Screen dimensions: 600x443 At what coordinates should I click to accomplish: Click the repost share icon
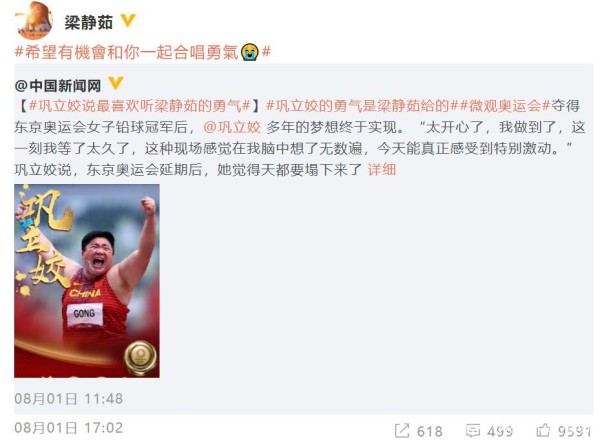[x=402, y=431]
